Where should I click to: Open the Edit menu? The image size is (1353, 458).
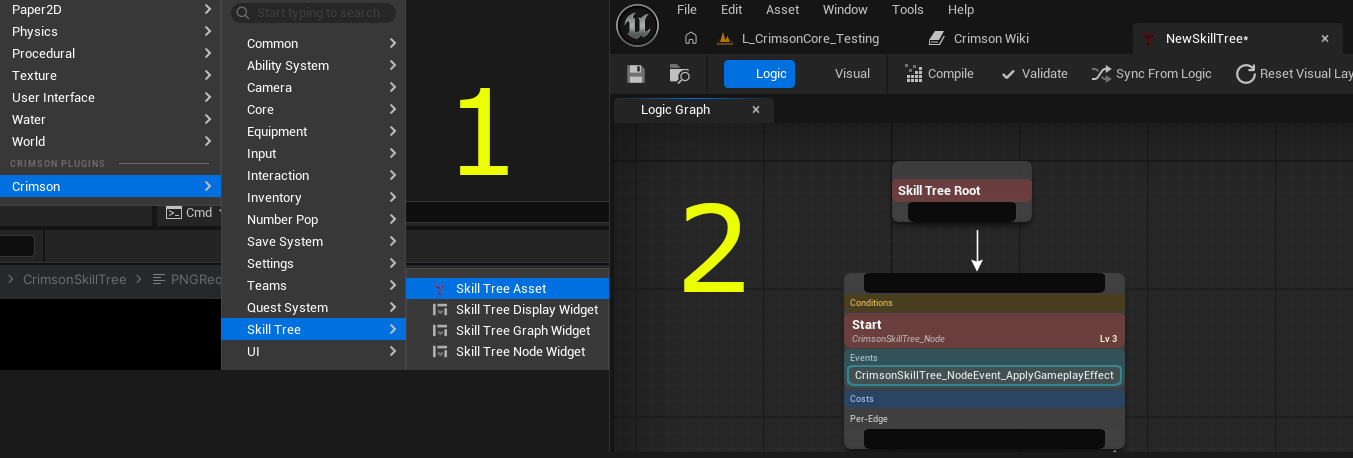[x=732, y=10]
